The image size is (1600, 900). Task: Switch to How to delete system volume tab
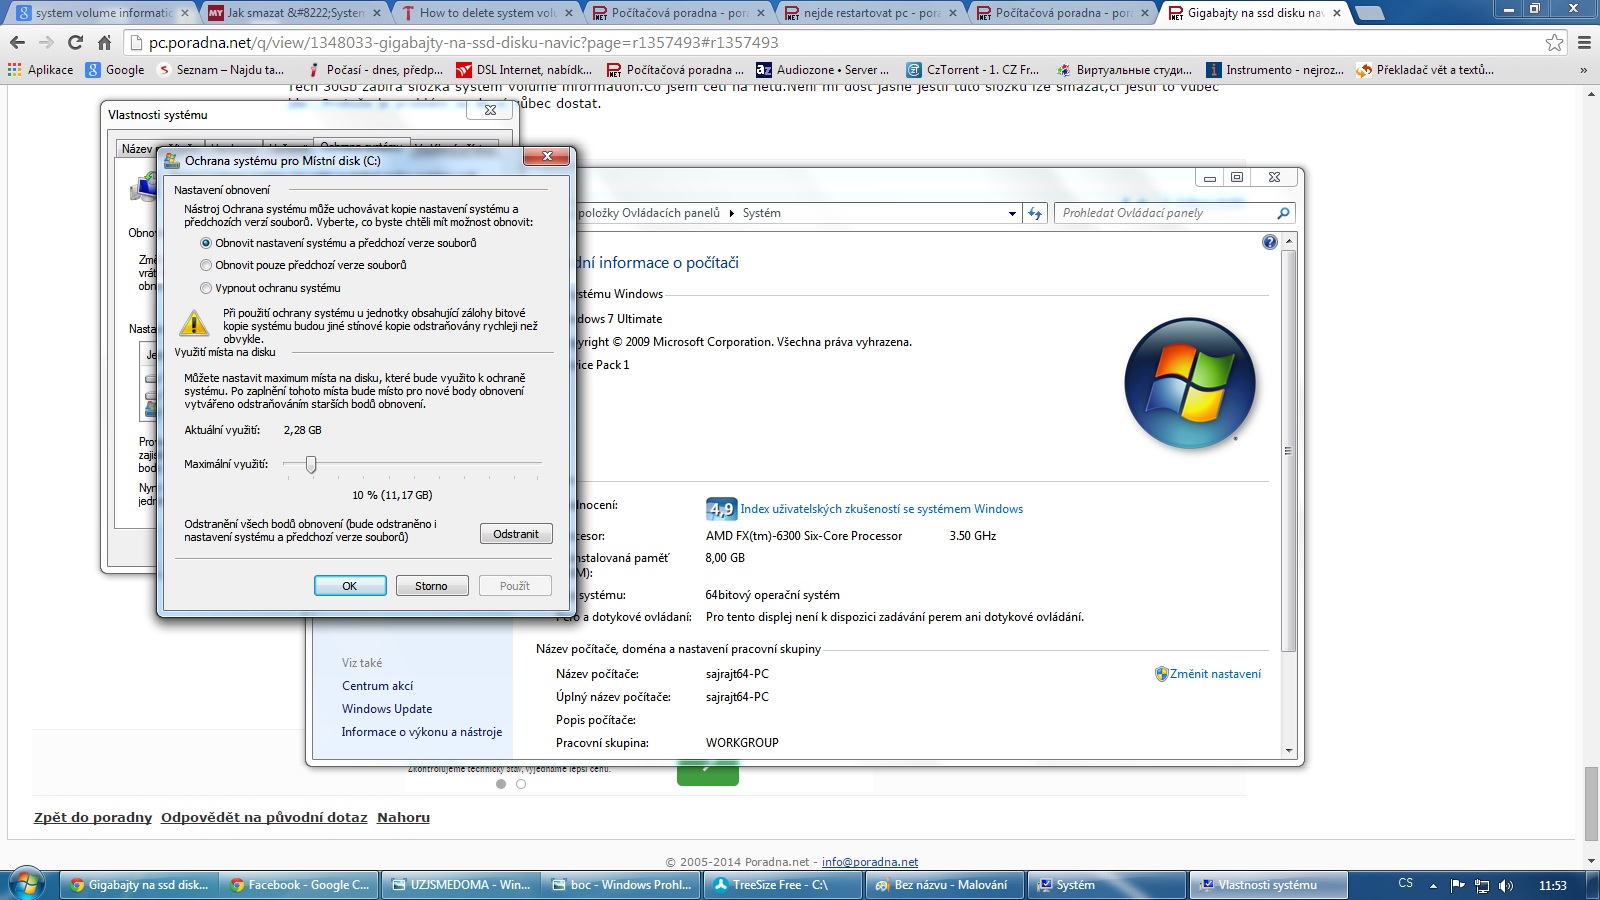coord(487,13)
